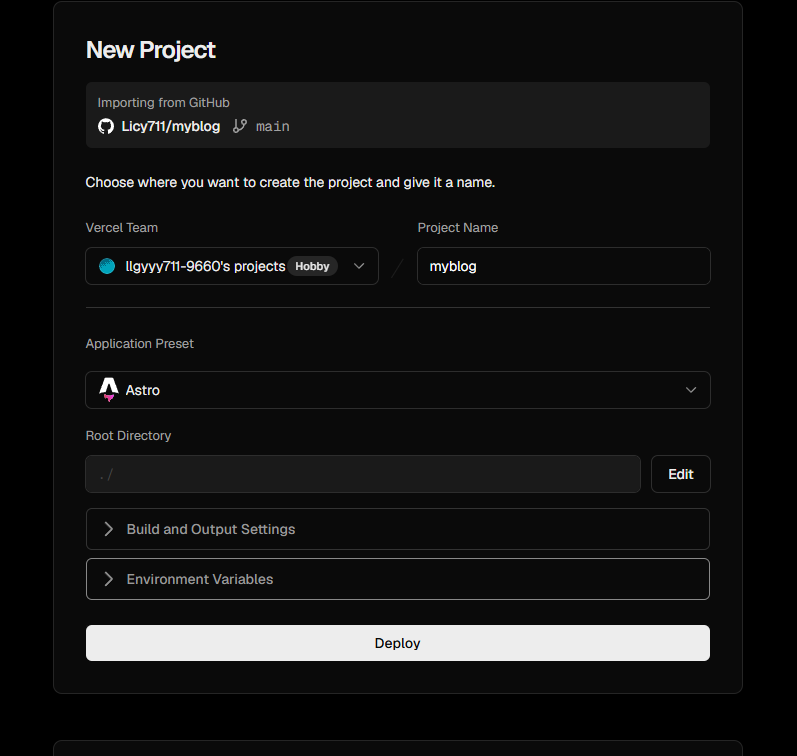
Task: Click the New Project heading
Action: point(150,50)
